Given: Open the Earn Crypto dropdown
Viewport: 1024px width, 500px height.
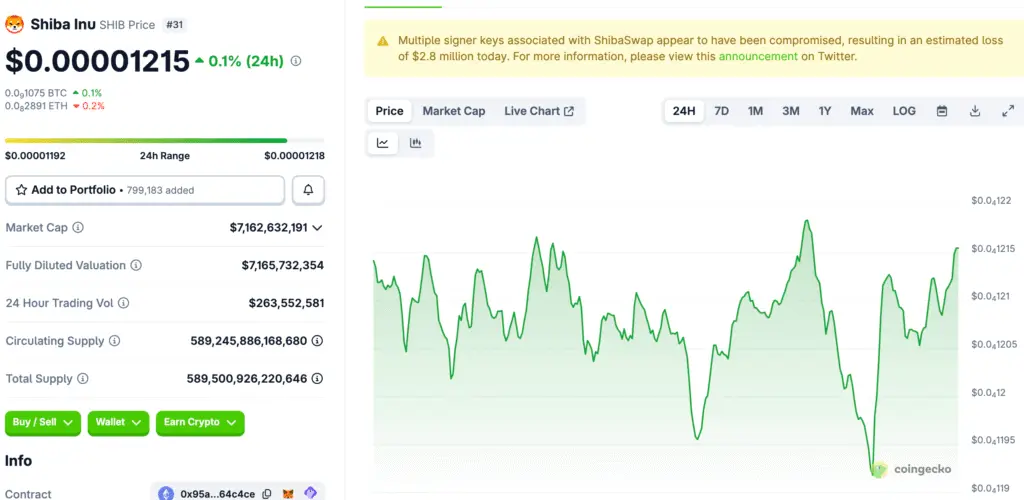Looking at the screenshot, I should tap(200, 423).
